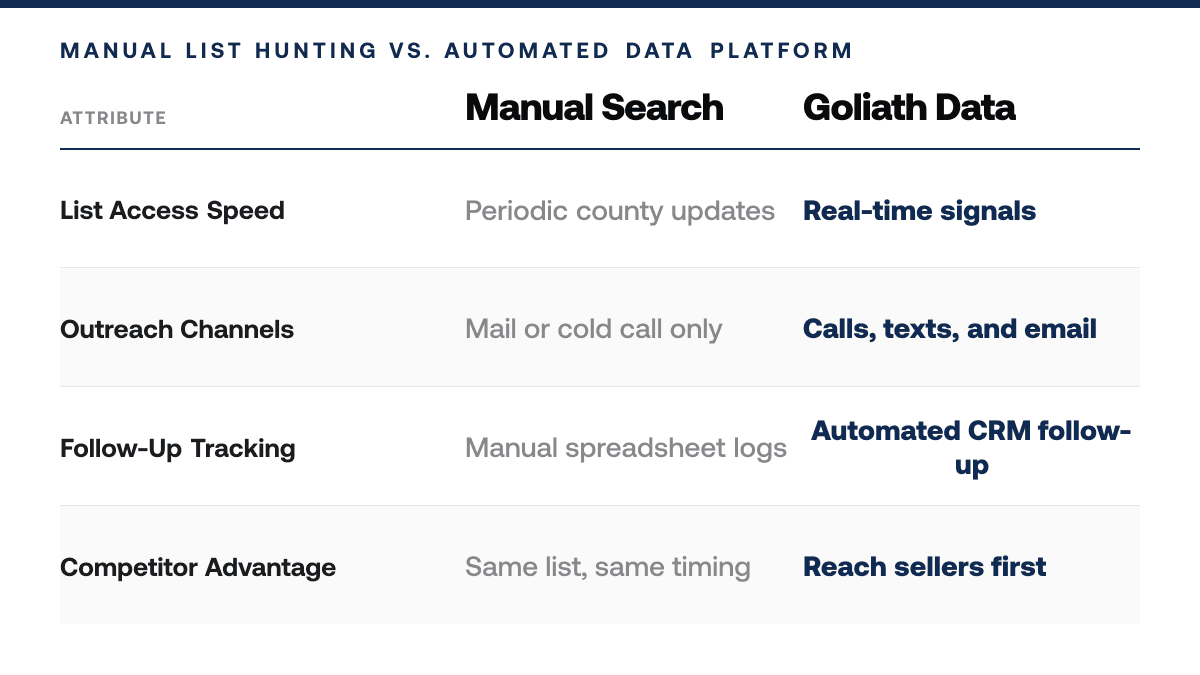The width and height of the screenshot is (1200, 675).
Task: Click the Calls, texts, and email text
Action: (950, 329)
